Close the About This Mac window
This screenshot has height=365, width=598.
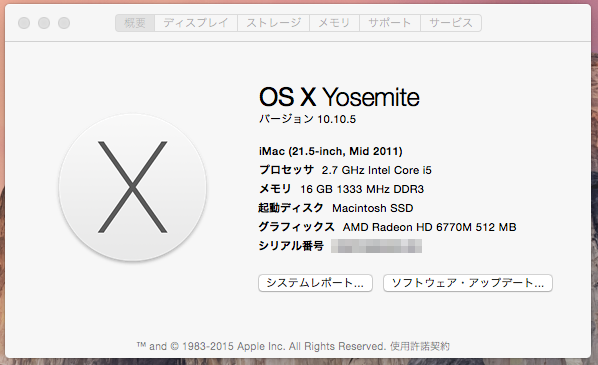coord(24,23)
